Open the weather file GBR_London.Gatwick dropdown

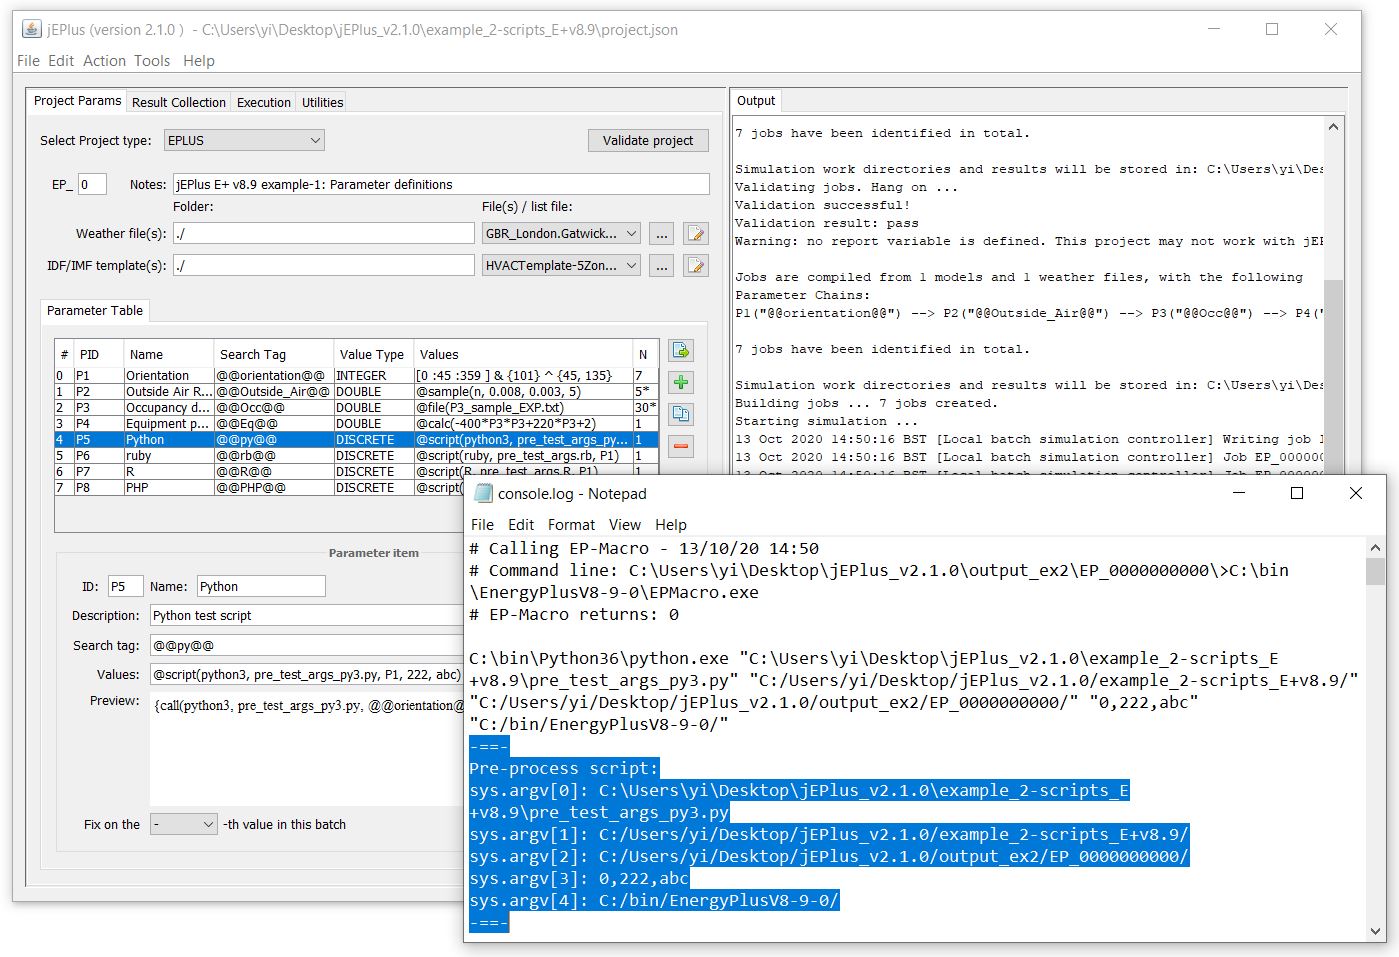click(561, 233)
